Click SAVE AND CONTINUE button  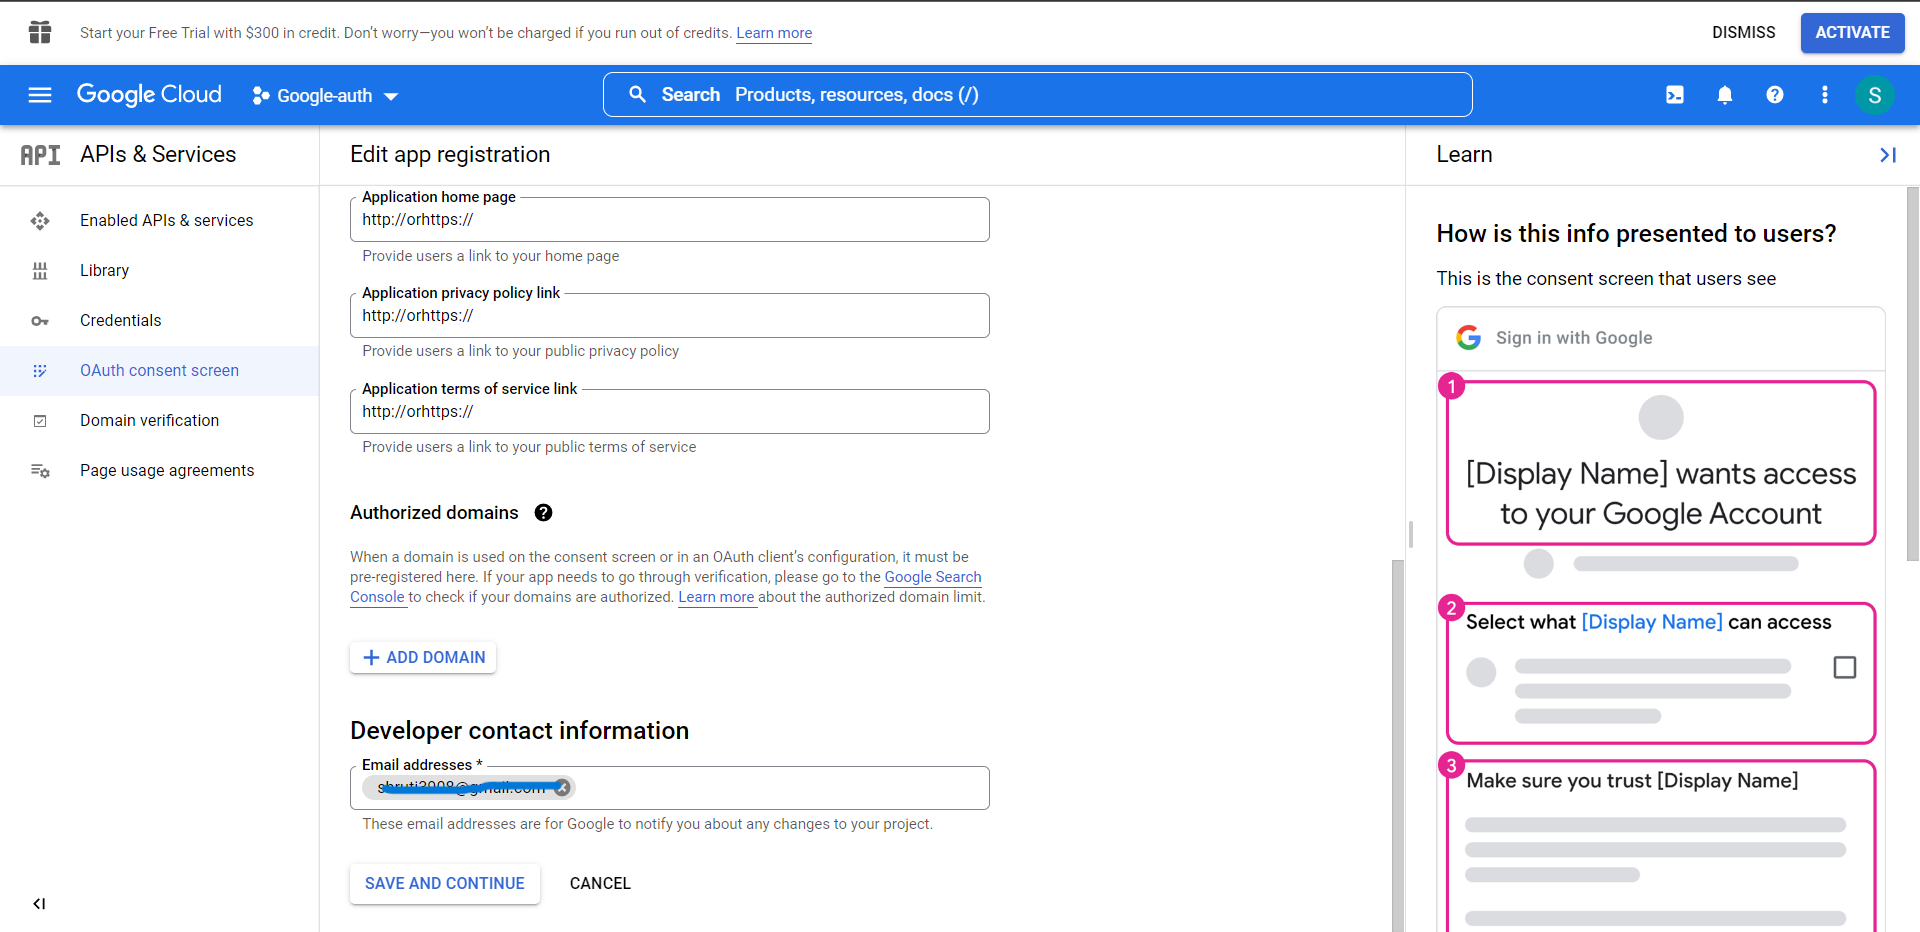(444, 884)
